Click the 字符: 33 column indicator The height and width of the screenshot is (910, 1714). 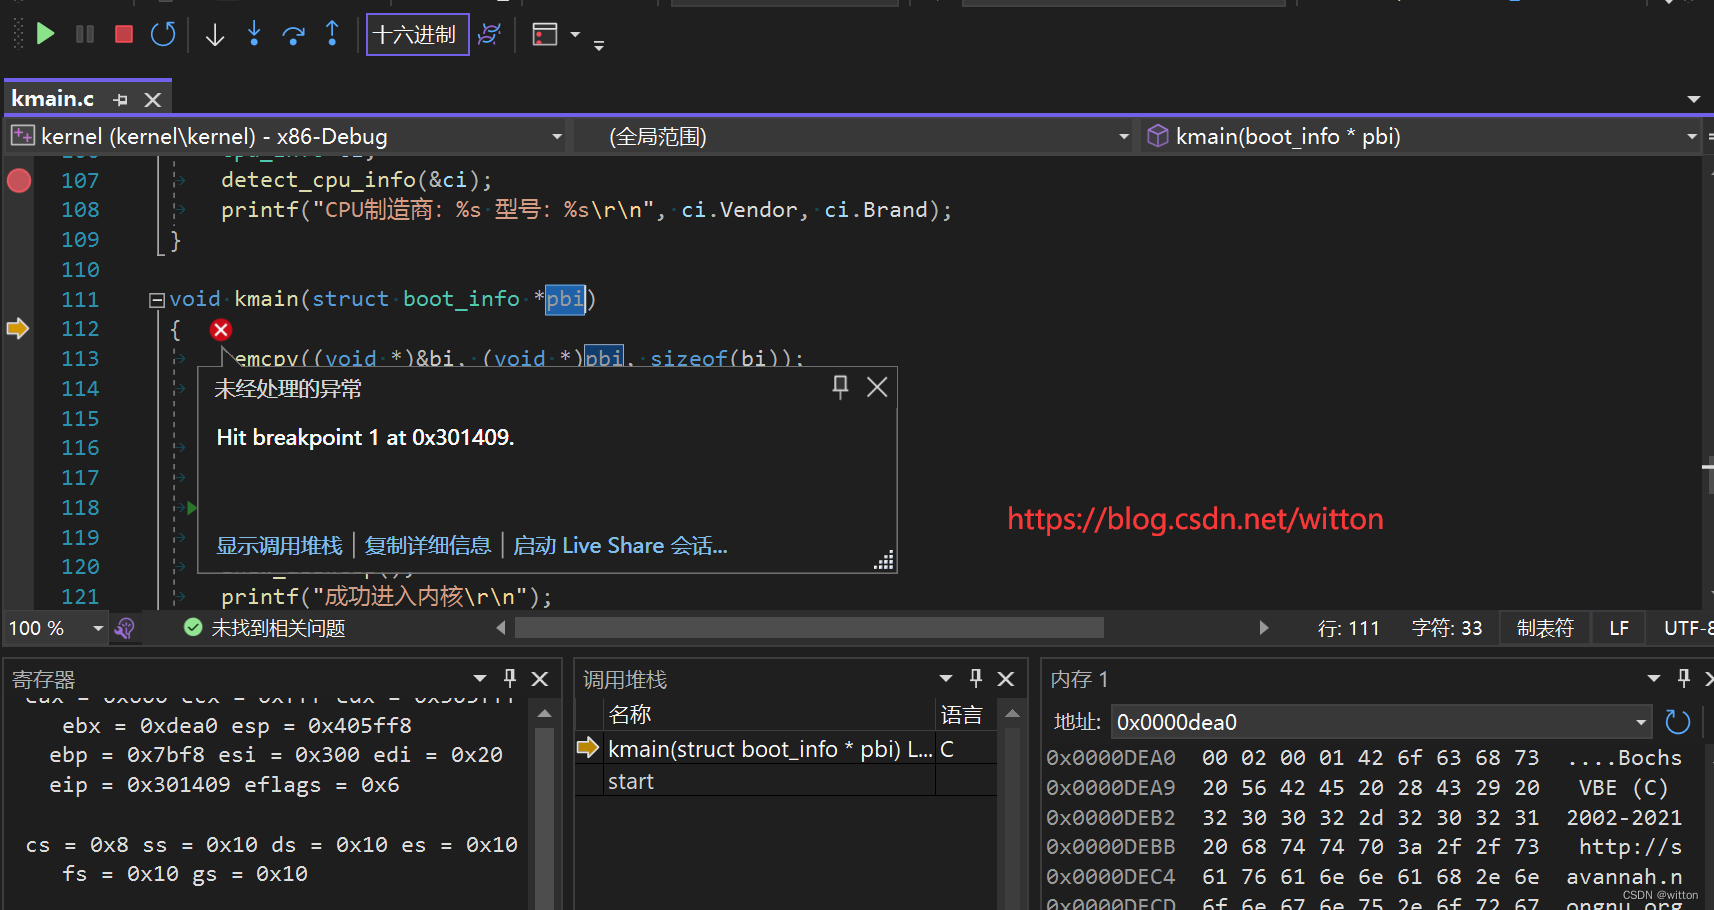click(x=1447, y=628)
